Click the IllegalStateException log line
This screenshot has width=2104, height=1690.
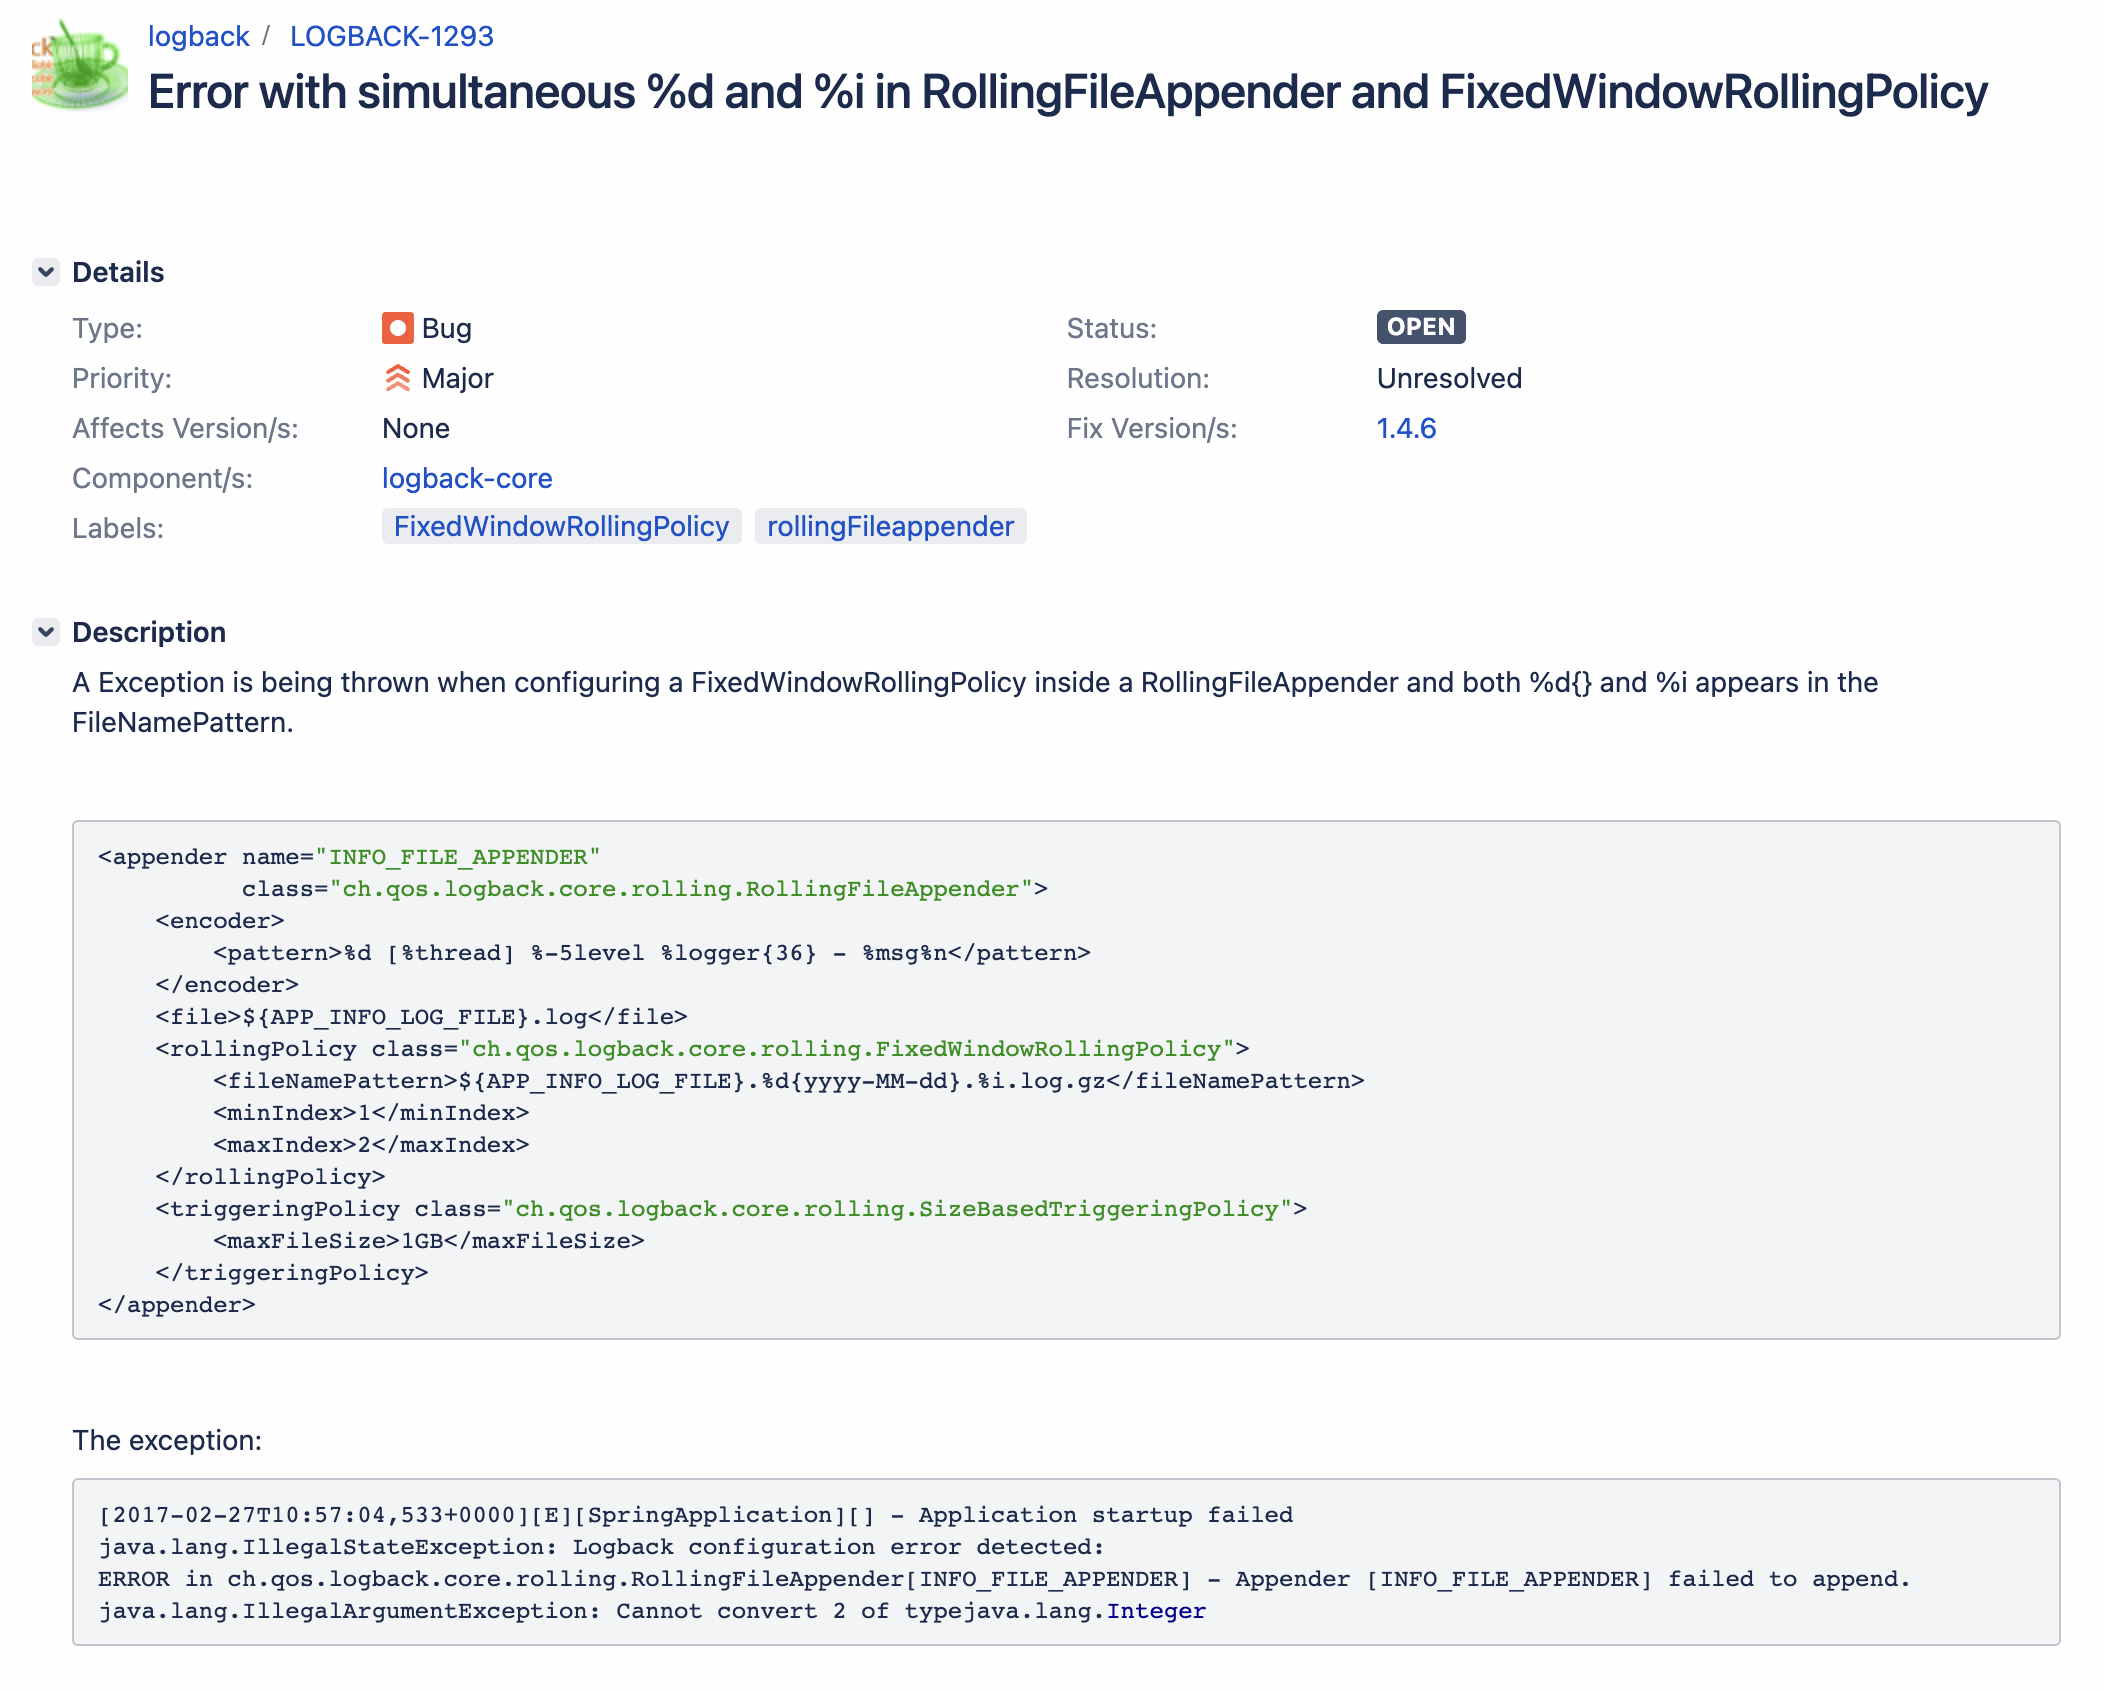pyautogui.click(x=601, y=1547)
